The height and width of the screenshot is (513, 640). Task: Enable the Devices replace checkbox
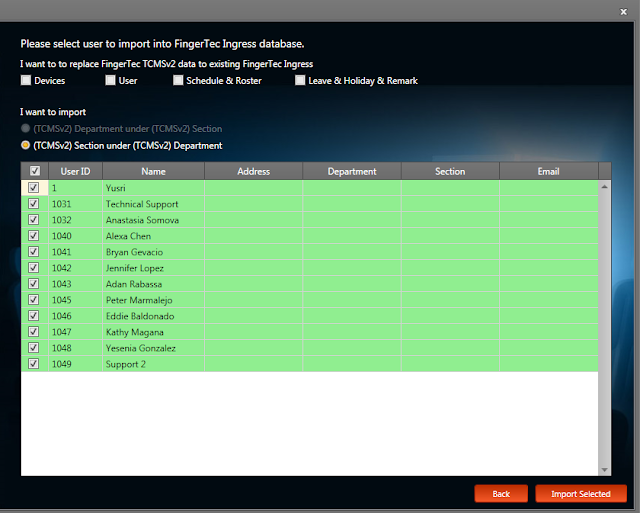26,80
